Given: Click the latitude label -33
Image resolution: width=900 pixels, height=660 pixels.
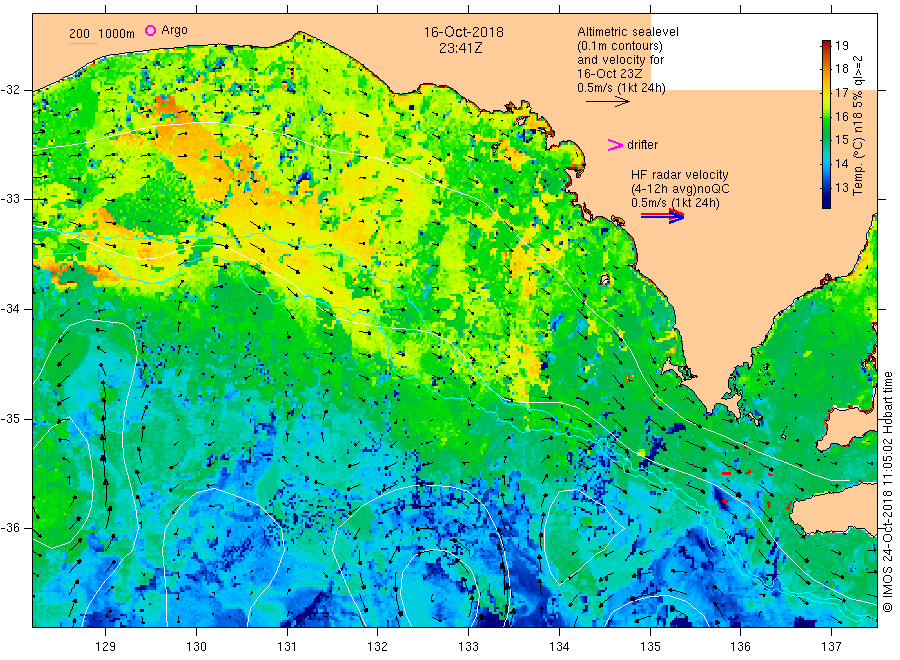Looking at the screenshot, I should click(10, 199).
